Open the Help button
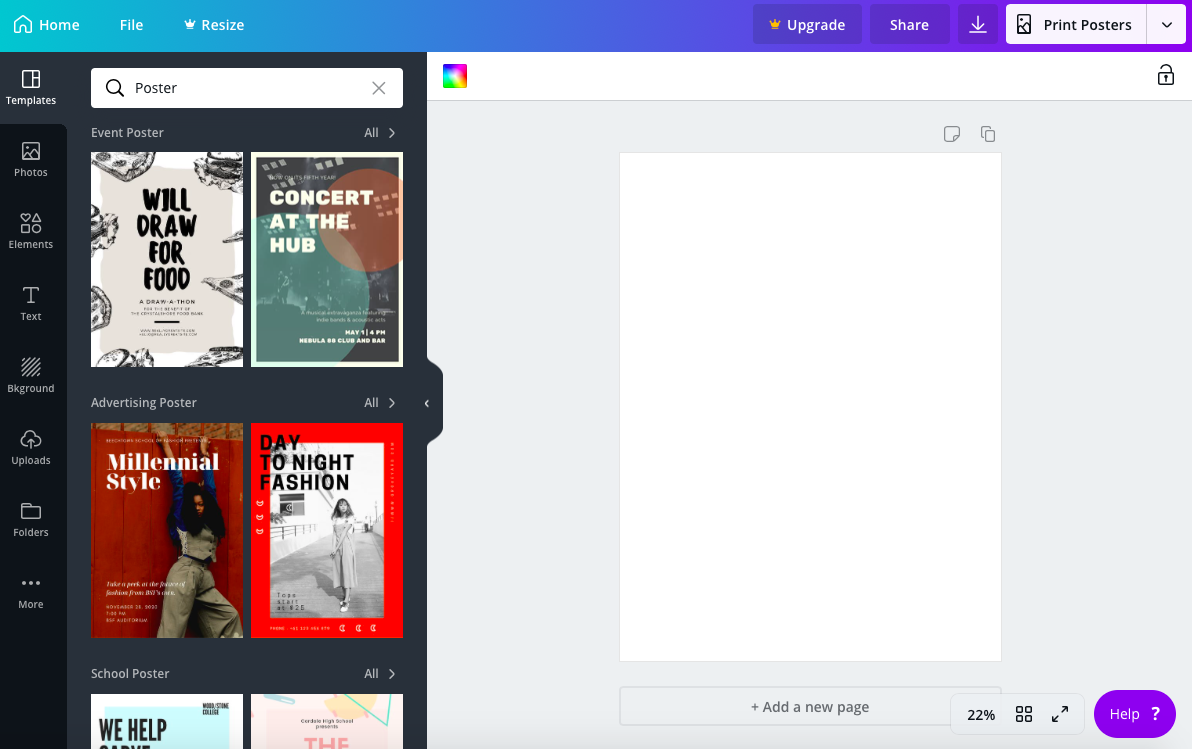Image resolution: width=1192 pixels, height=749 pixels. pos(1134,714)
